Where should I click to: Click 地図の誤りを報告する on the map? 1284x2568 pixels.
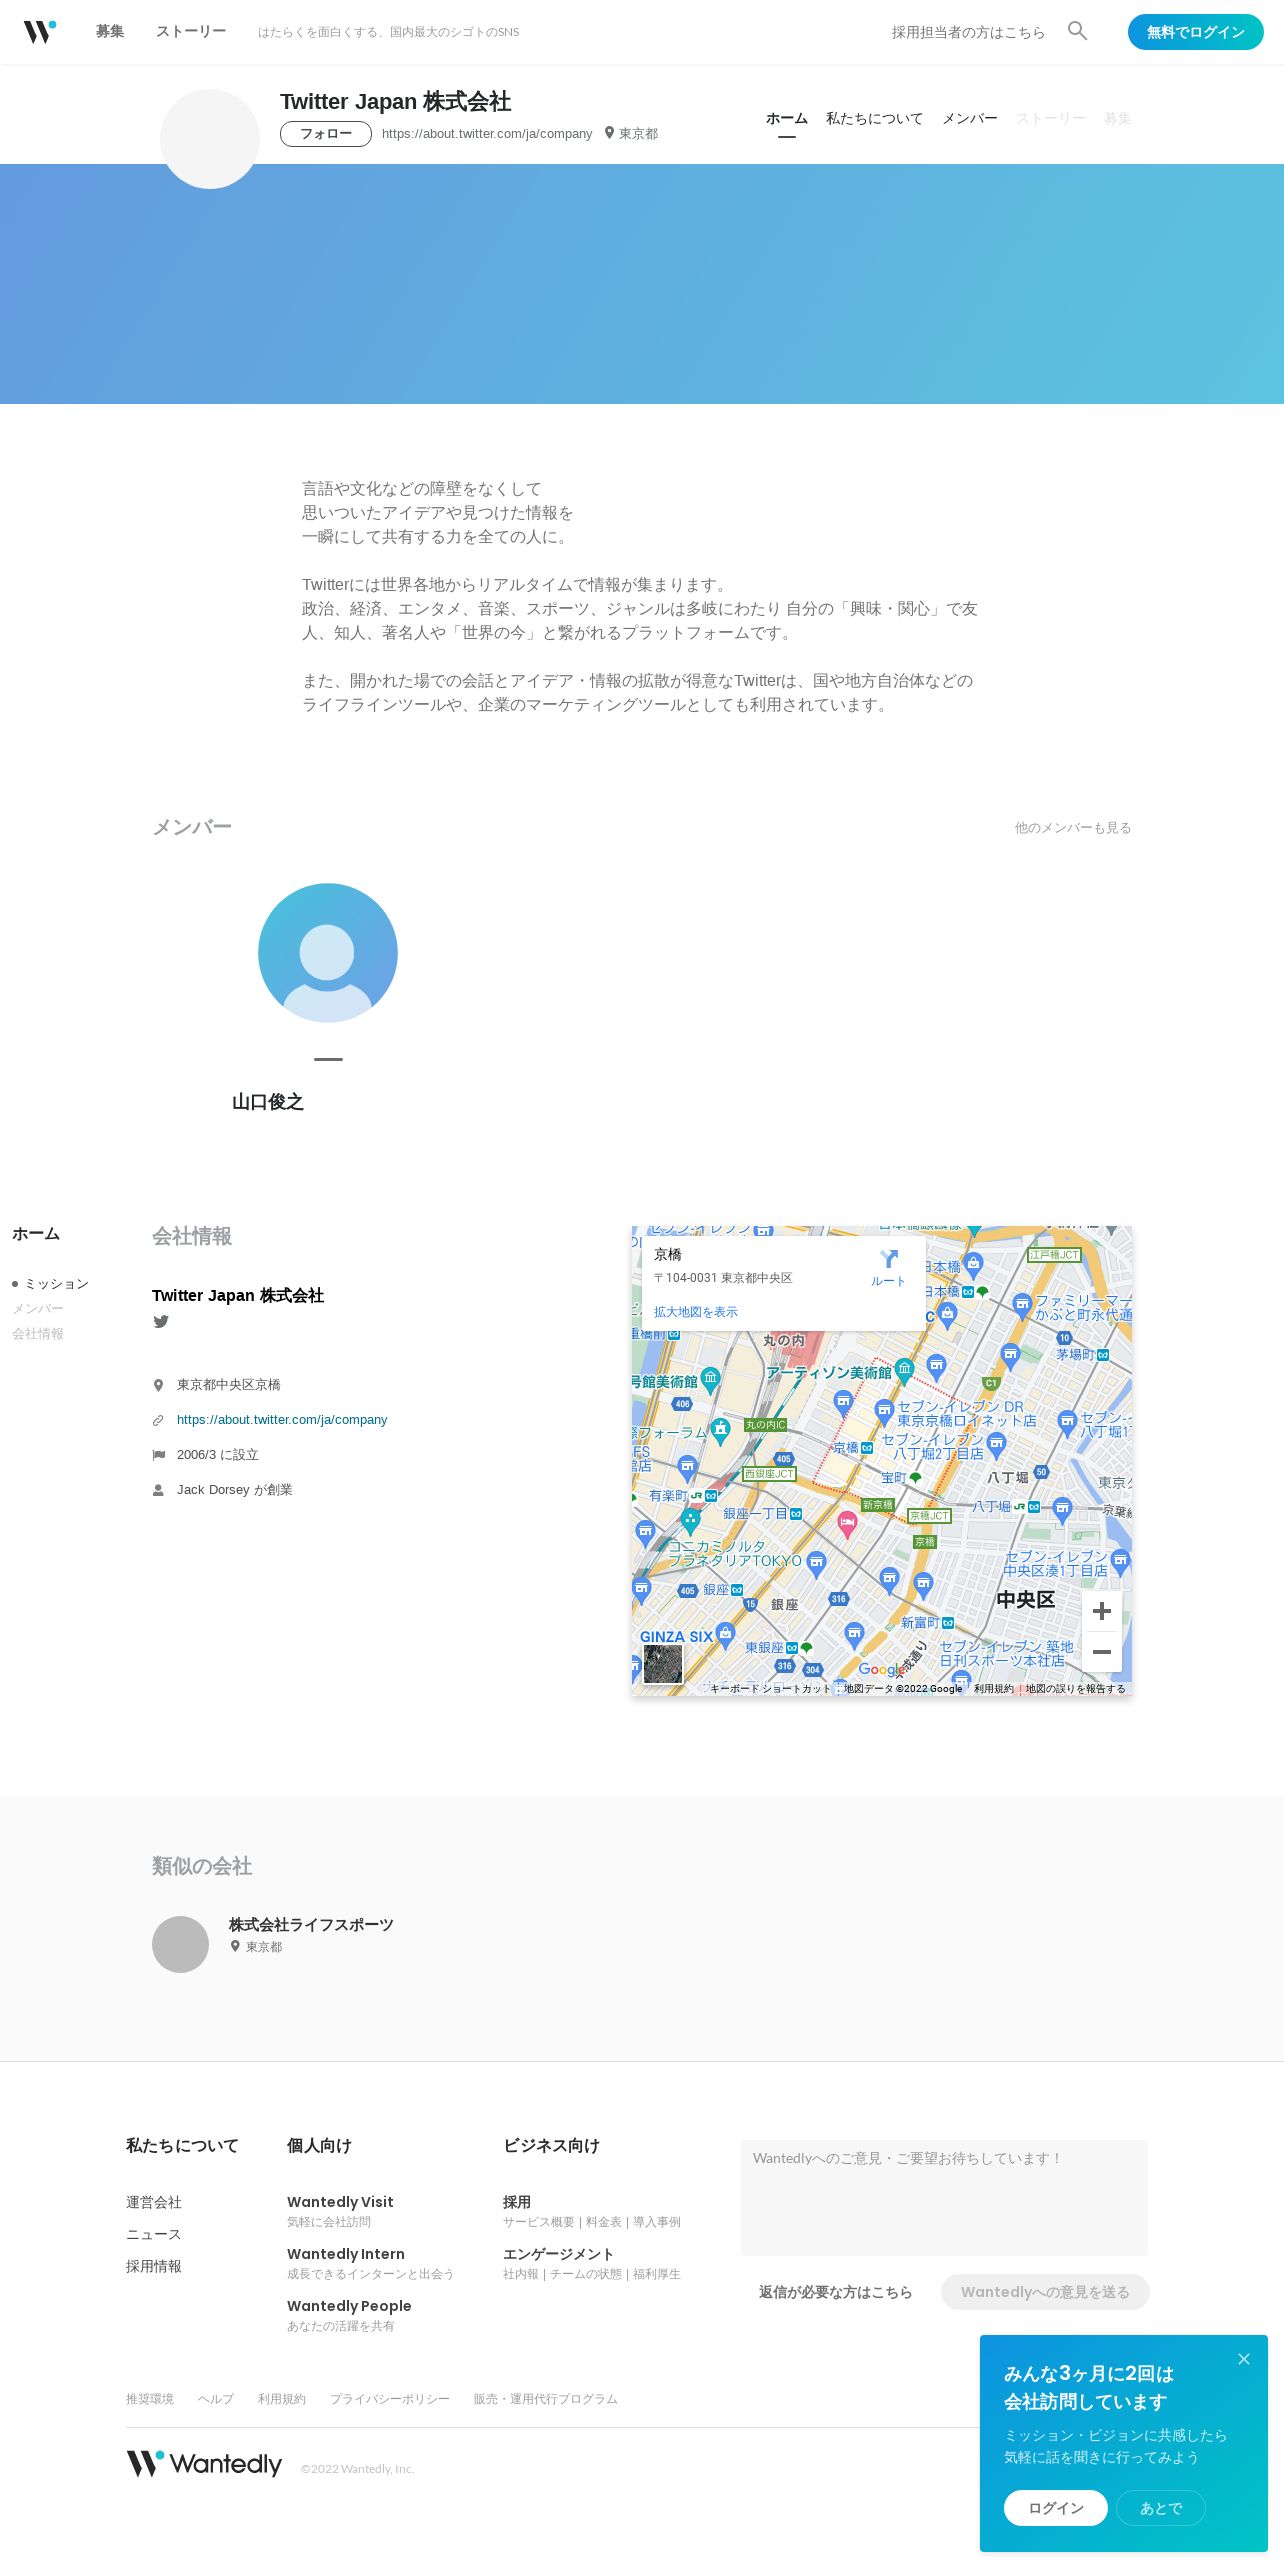coord(1075,1689)
